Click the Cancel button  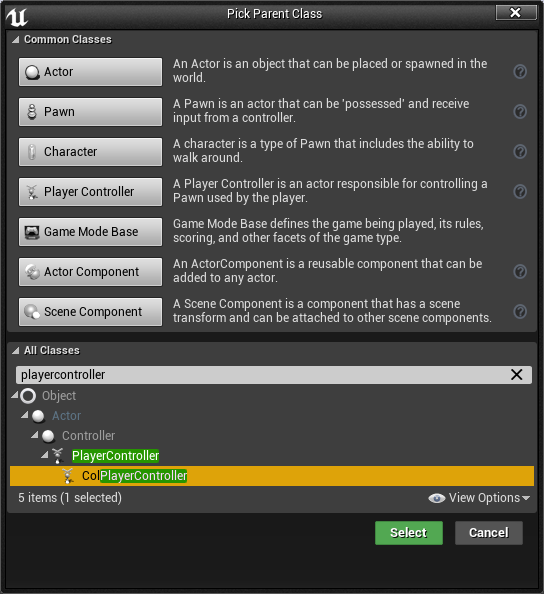489,533
